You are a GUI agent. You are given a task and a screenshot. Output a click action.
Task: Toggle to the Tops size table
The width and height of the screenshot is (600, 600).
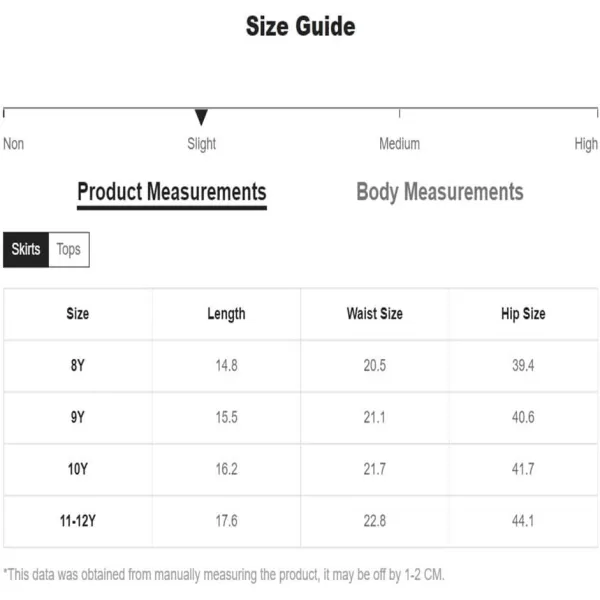click(69, 249)
